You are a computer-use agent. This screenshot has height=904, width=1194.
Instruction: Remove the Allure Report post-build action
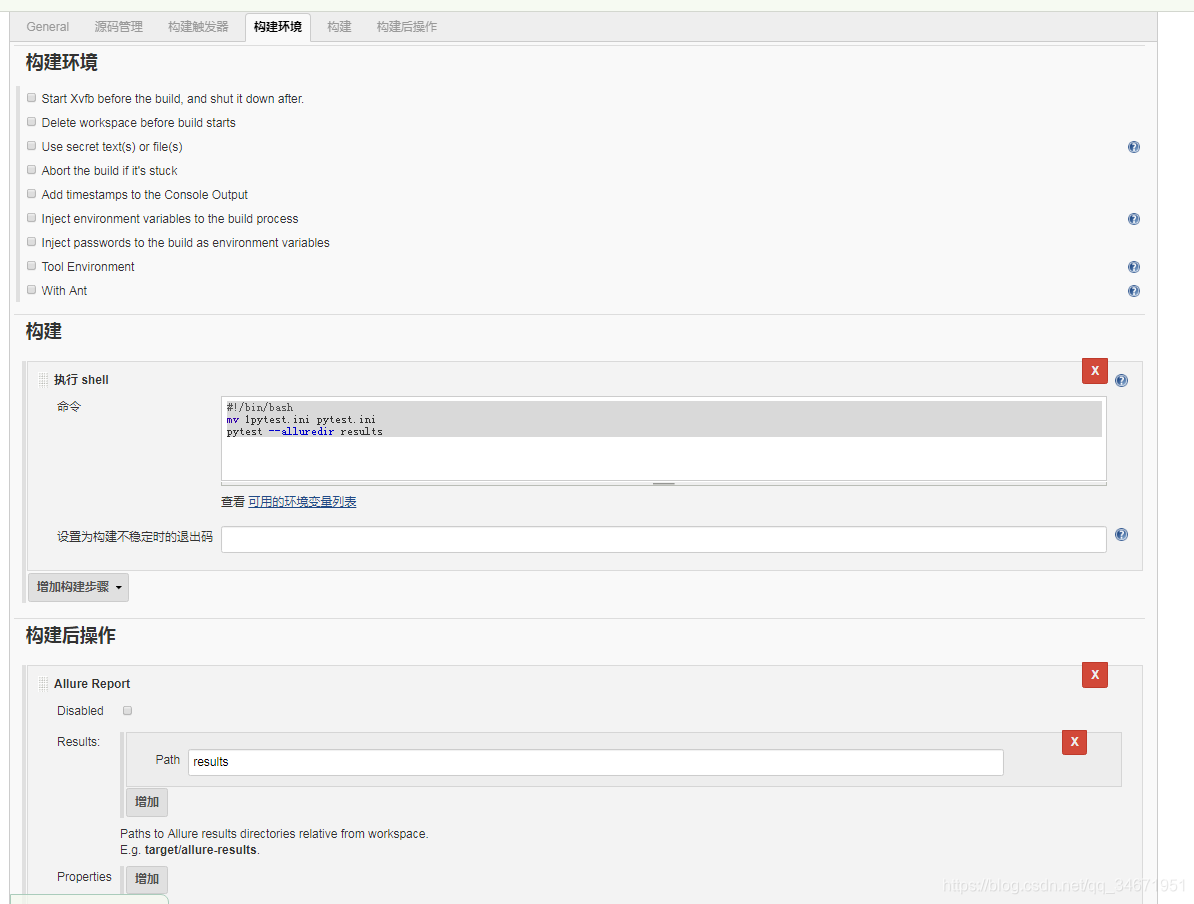point(1095,675)
